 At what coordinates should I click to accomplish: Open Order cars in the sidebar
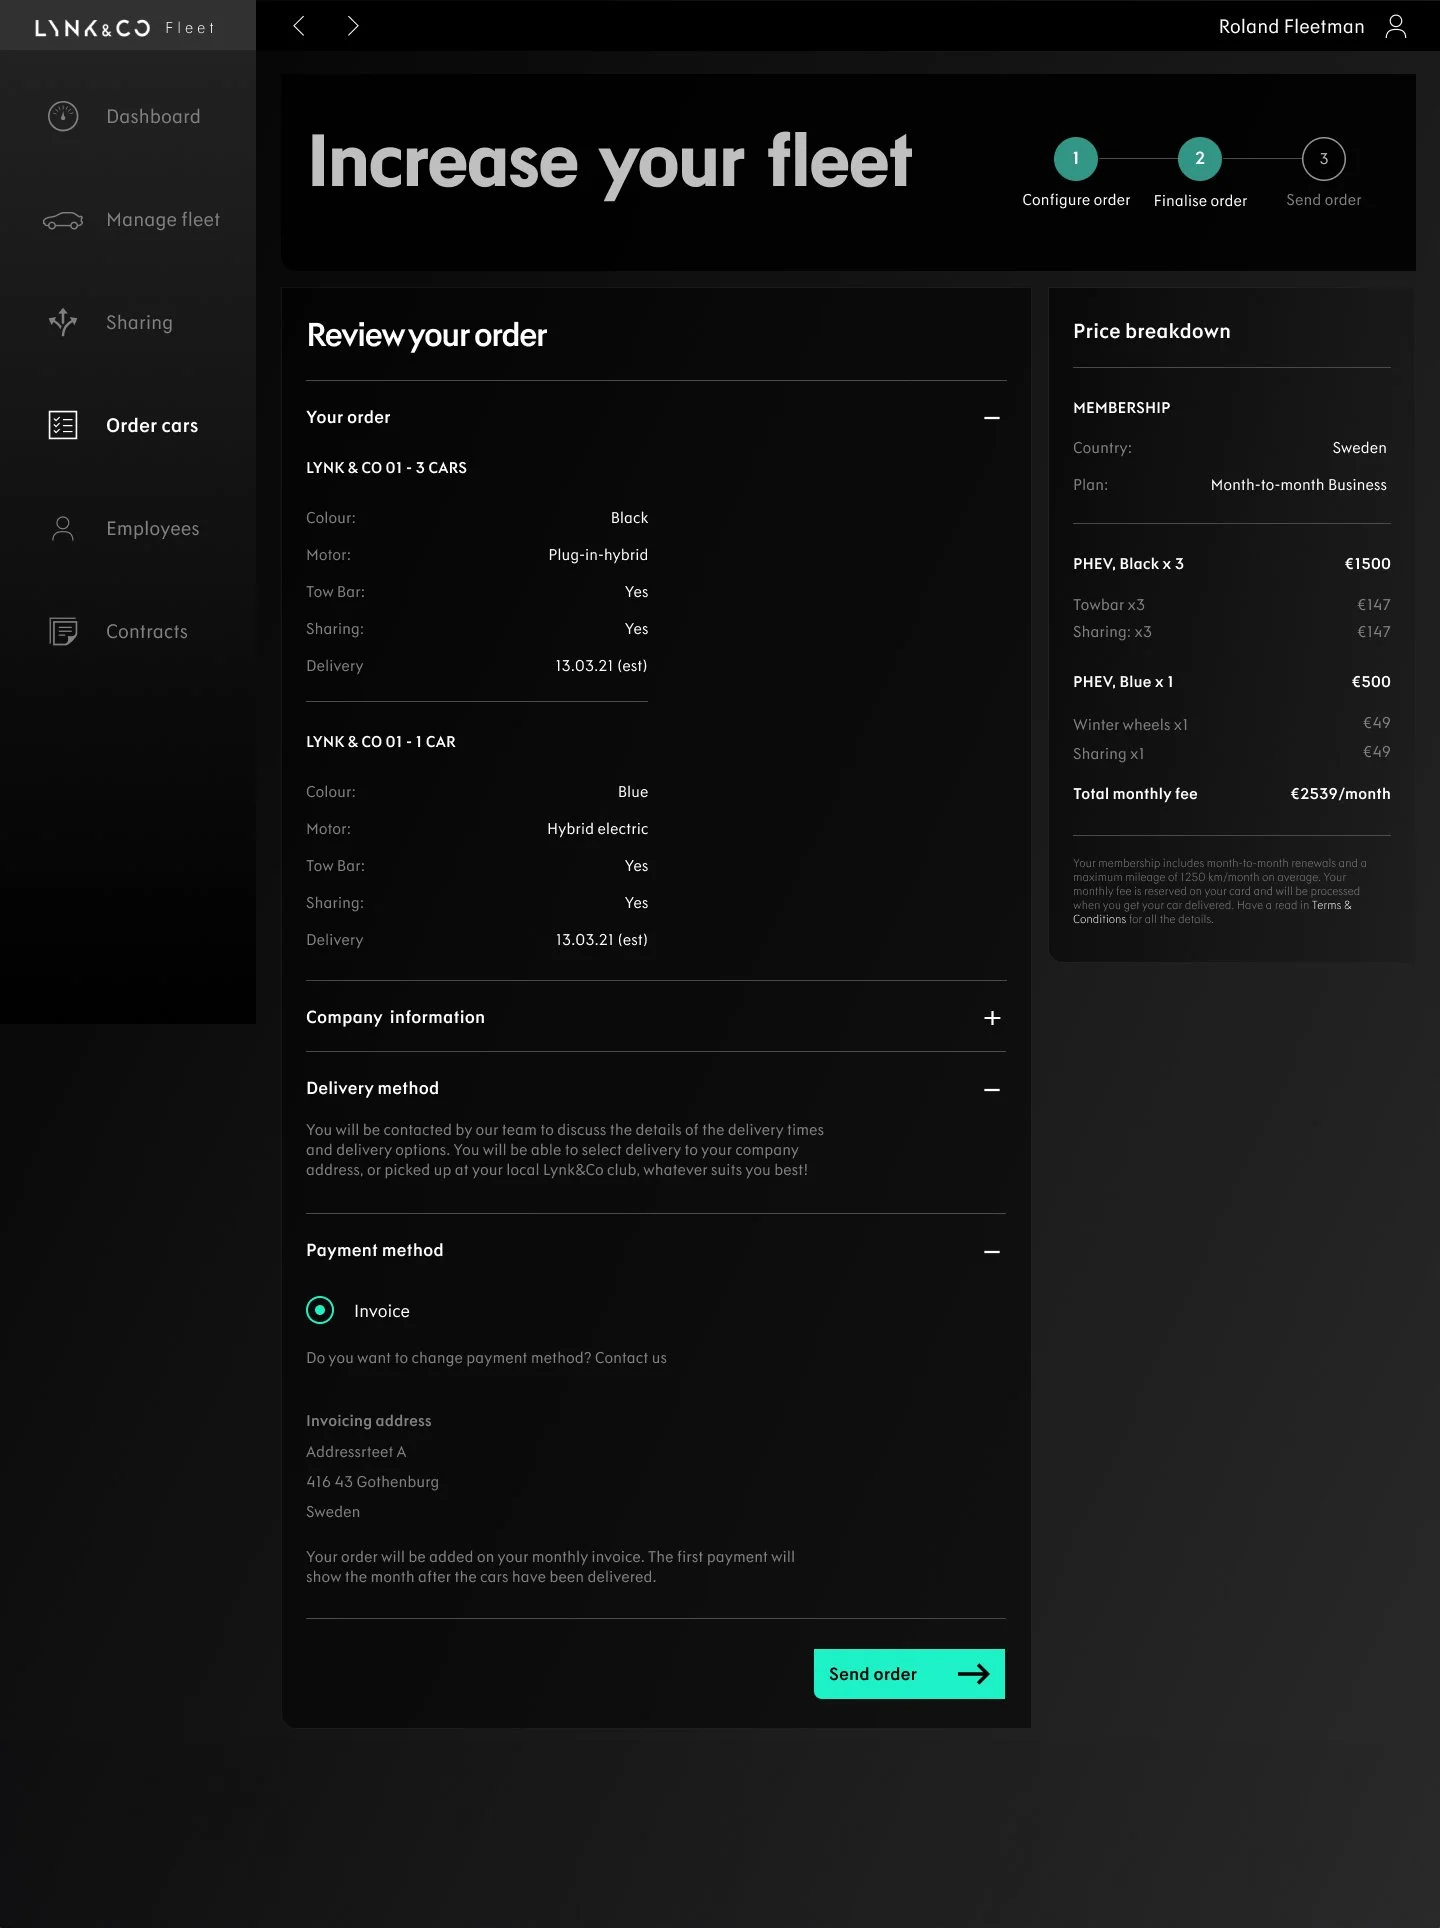point(152,425)
